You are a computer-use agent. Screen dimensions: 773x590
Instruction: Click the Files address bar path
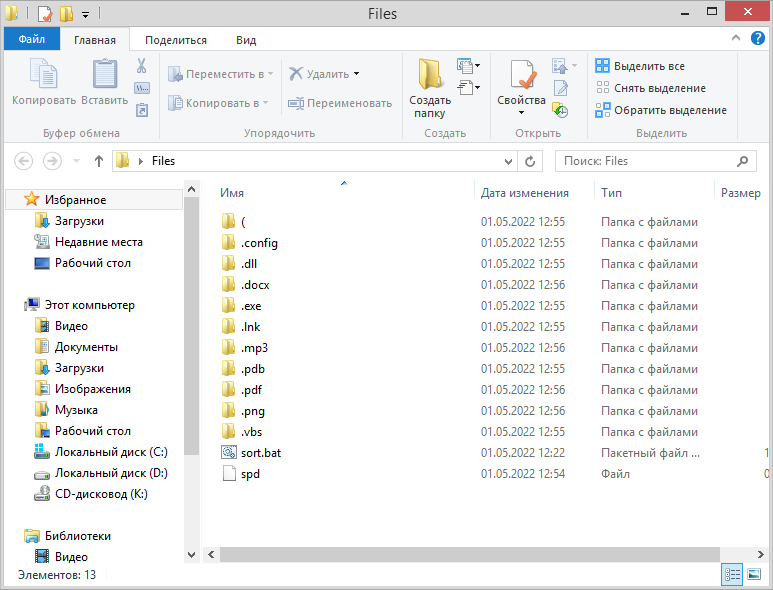click(x=163, y=161)
